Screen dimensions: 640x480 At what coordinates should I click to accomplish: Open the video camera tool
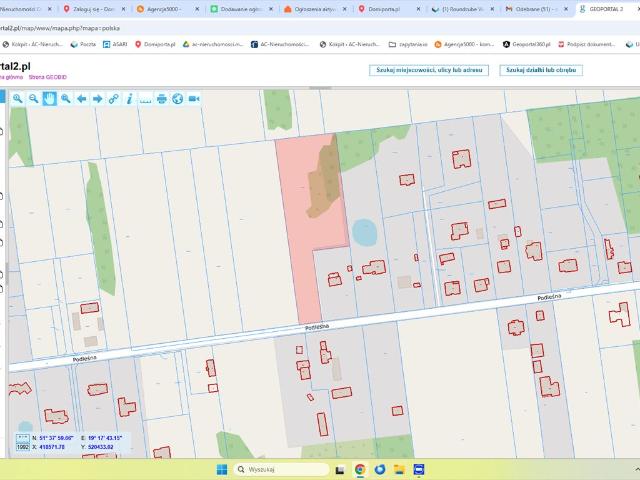(193, 98)
